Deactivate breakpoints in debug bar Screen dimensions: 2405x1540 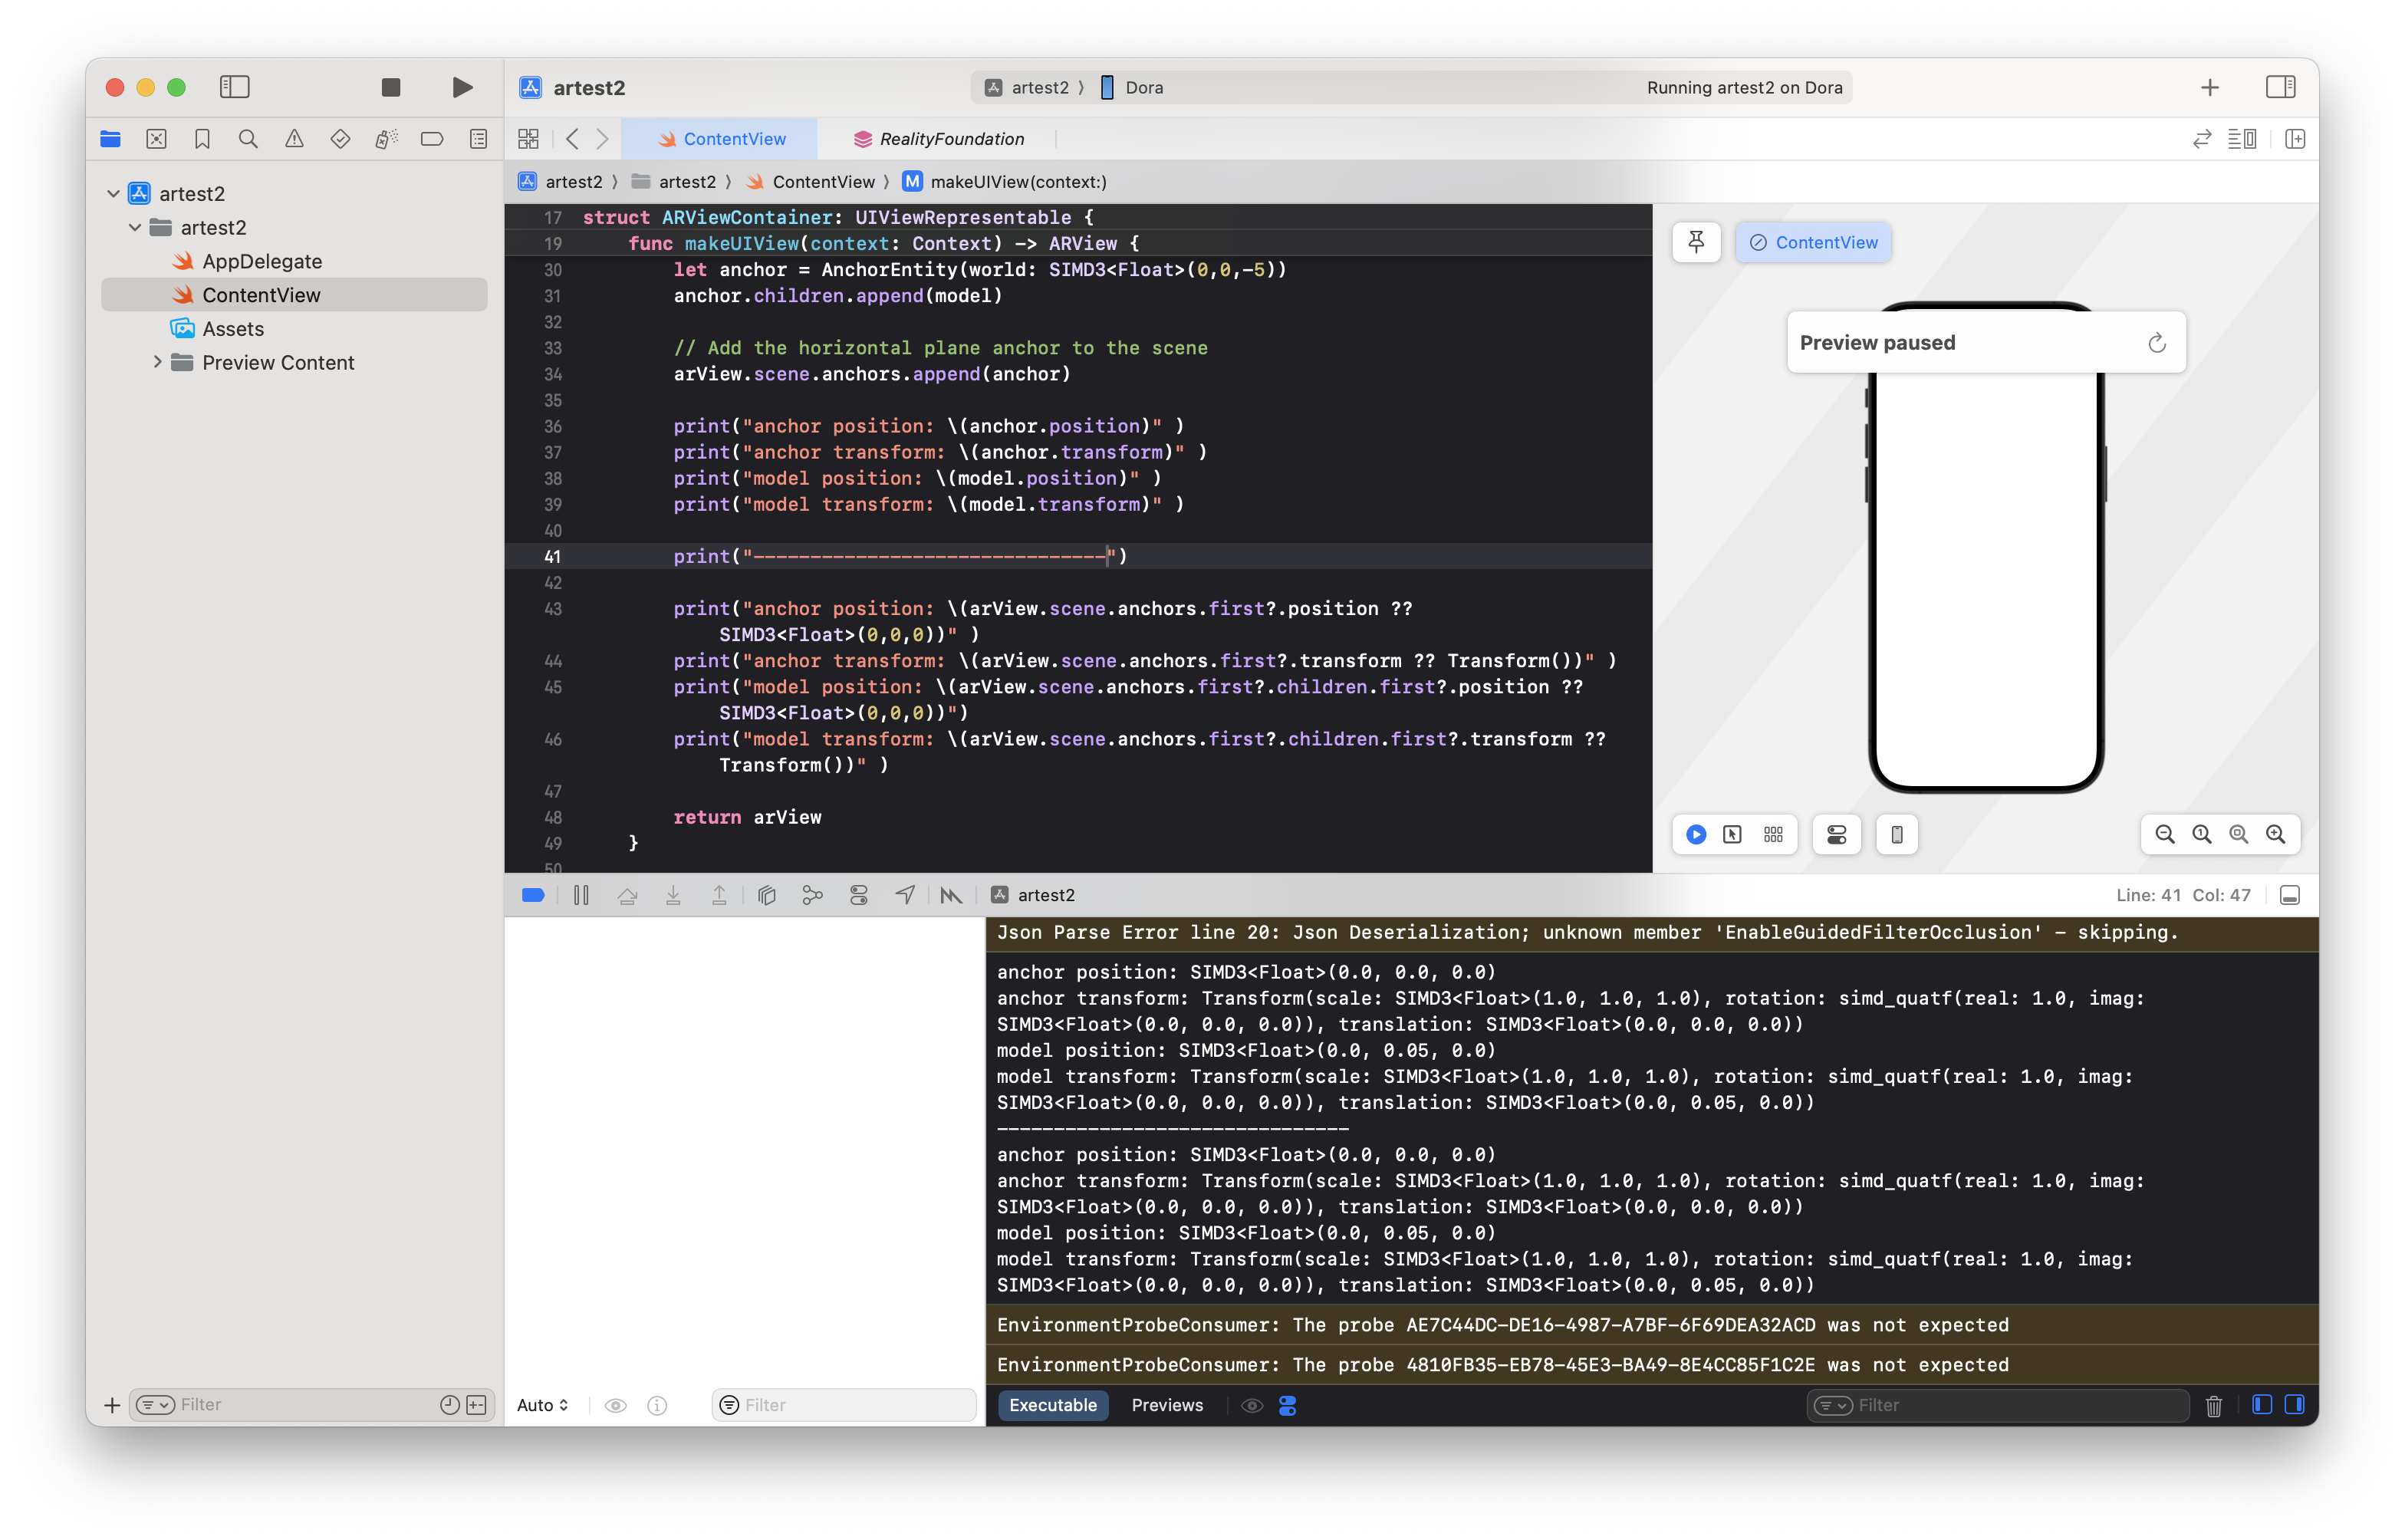coord(533,895)
